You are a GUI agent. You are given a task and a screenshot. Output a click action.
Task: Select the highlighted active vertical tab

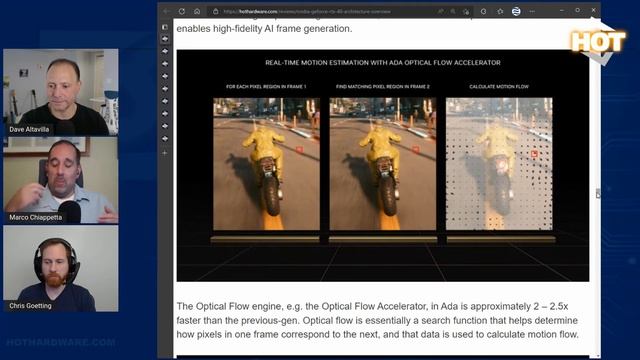[x=165, y=39]
